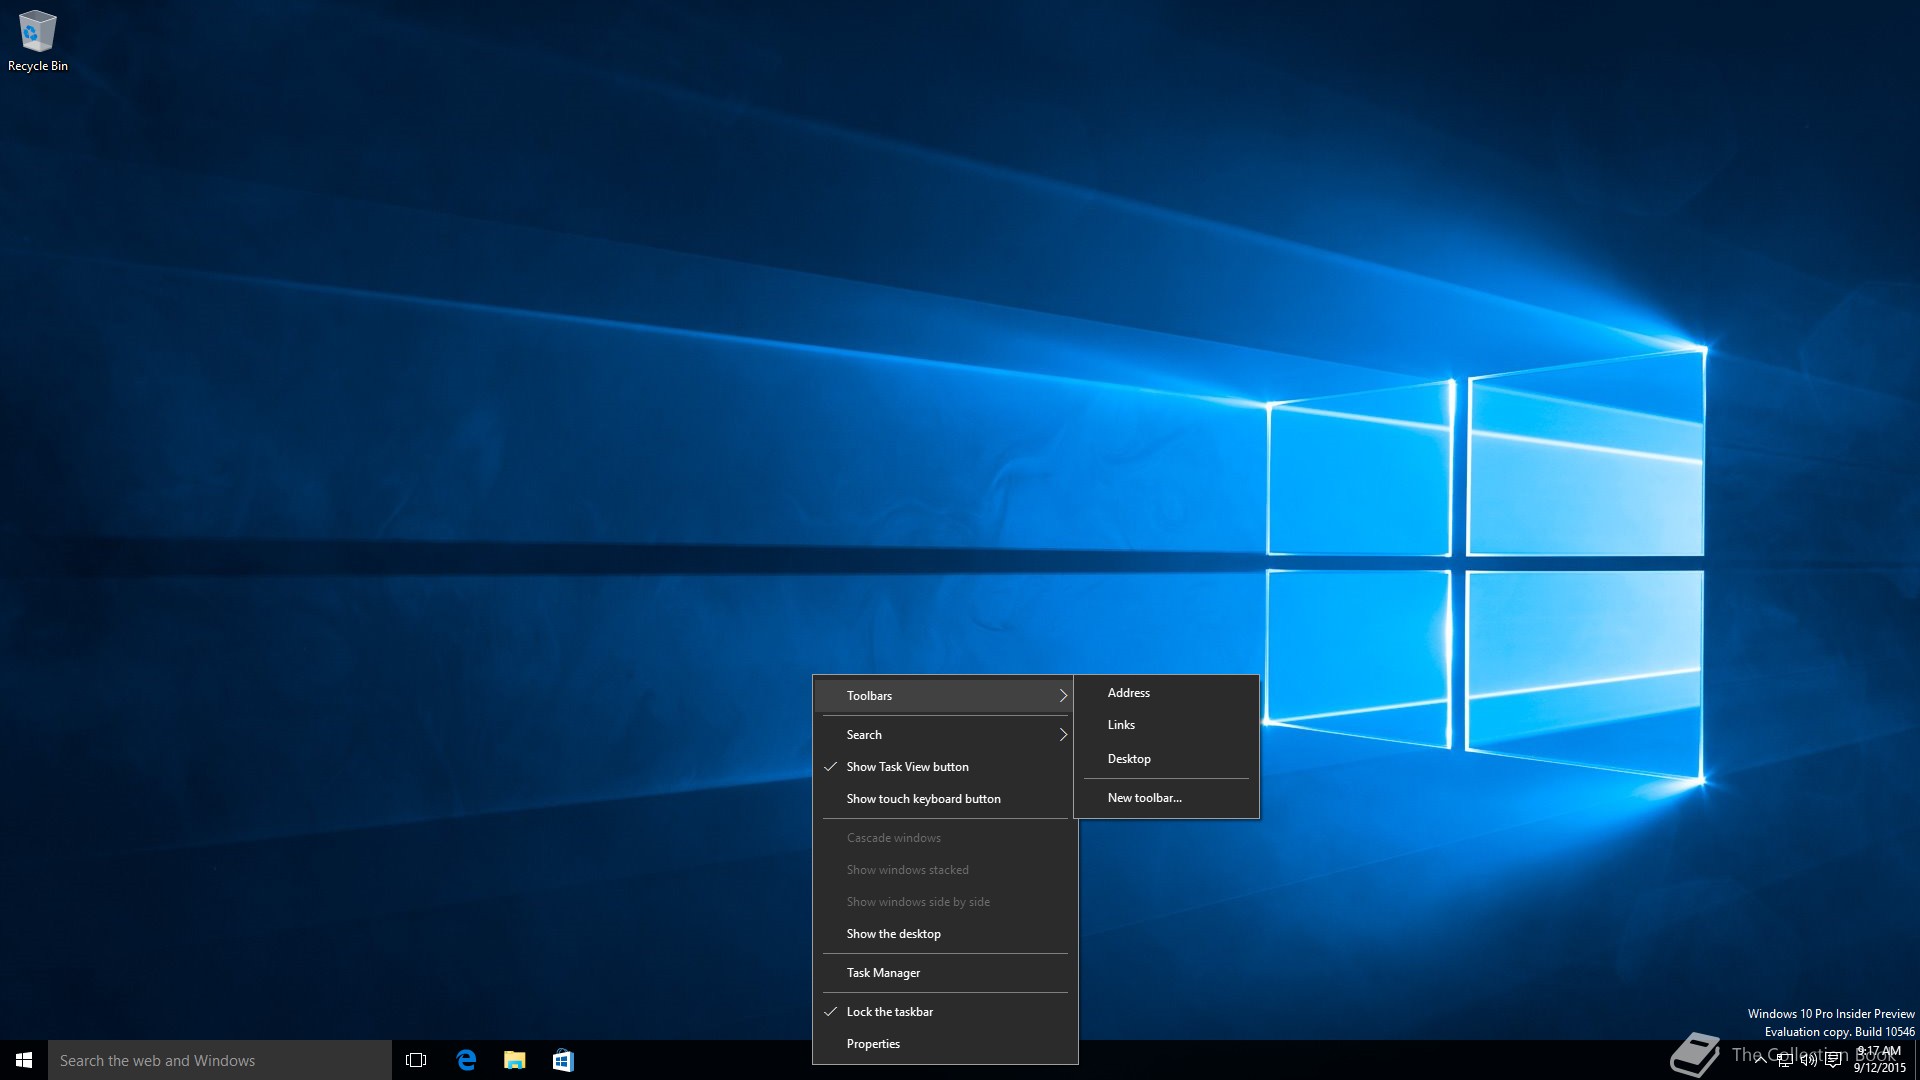Open Task Manager from context menu

tap(945, 973)
